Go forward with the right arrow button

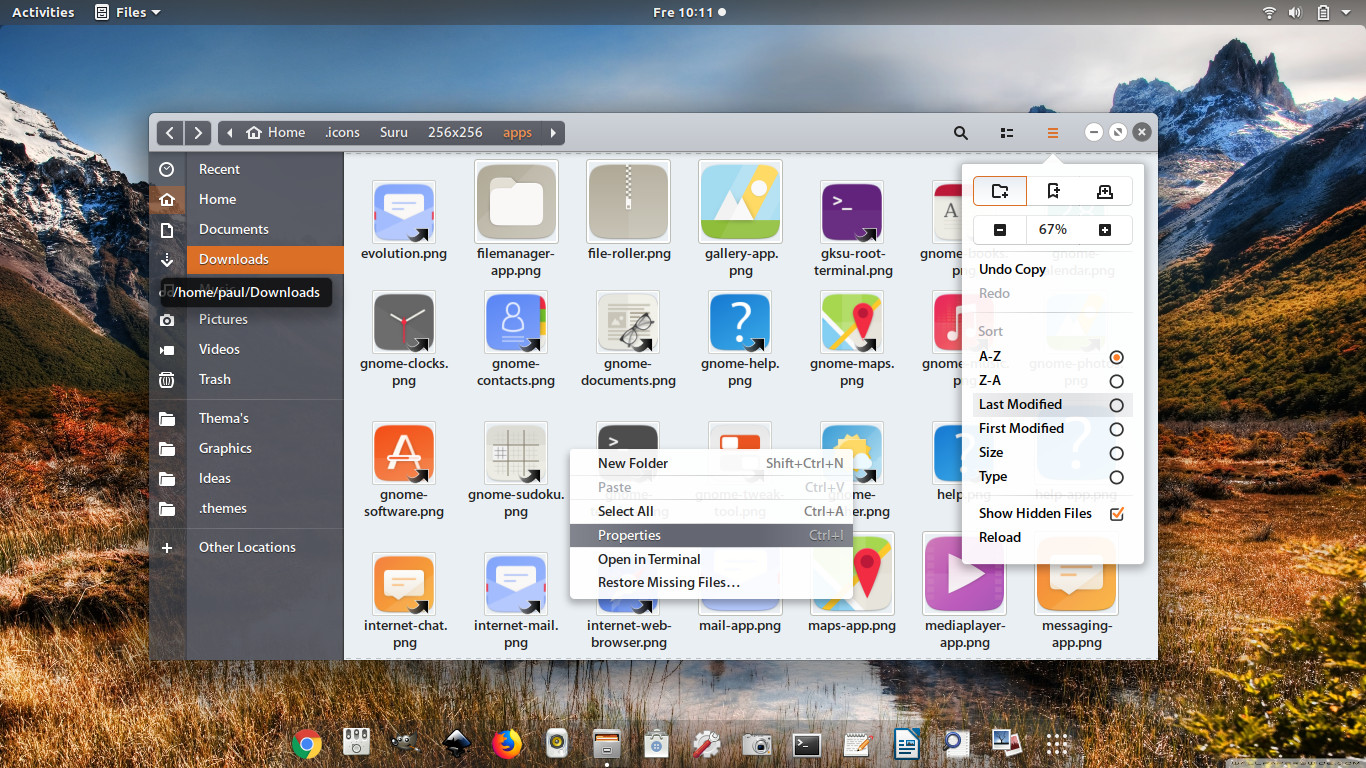(198, 132)
